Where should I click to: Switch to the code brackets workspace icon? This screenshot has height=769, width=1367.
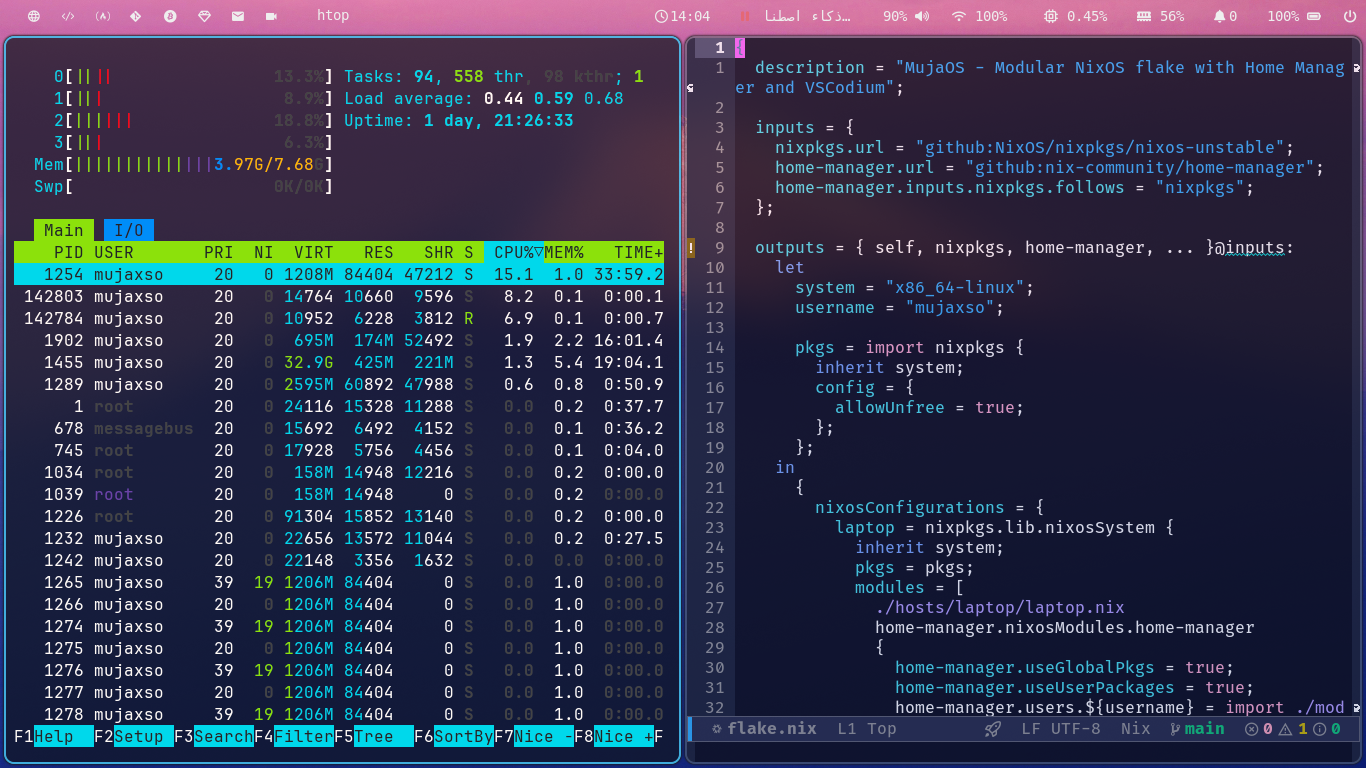(68, 16)
